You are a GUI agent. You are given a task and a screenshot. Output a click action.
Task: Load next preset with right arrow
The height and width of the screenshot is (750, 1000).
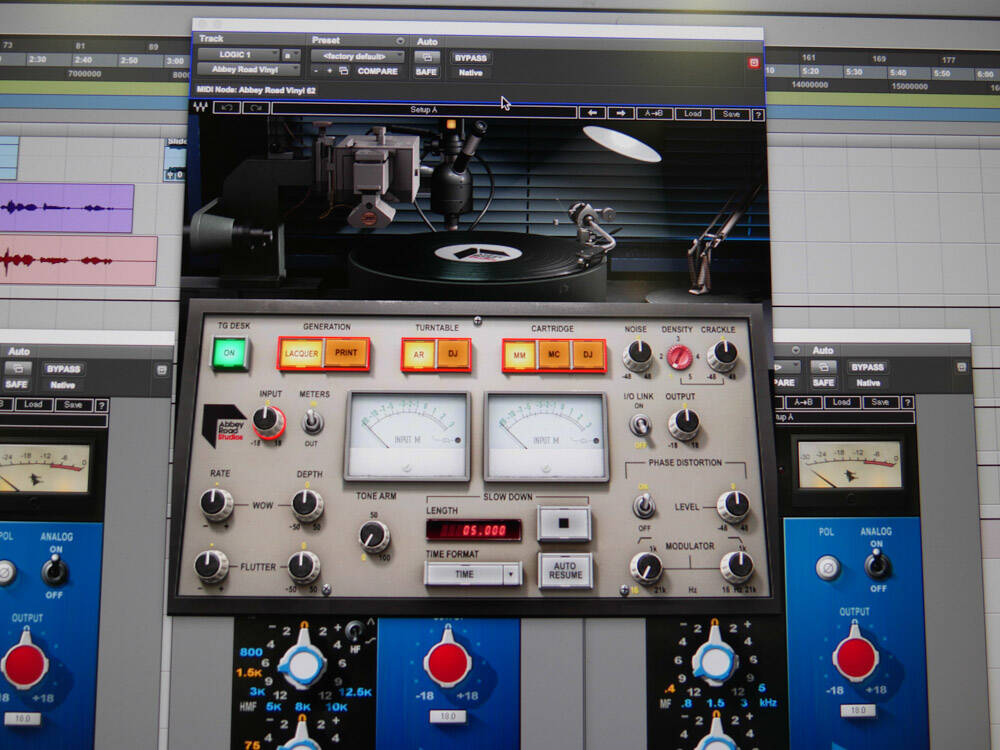[621, 114]
